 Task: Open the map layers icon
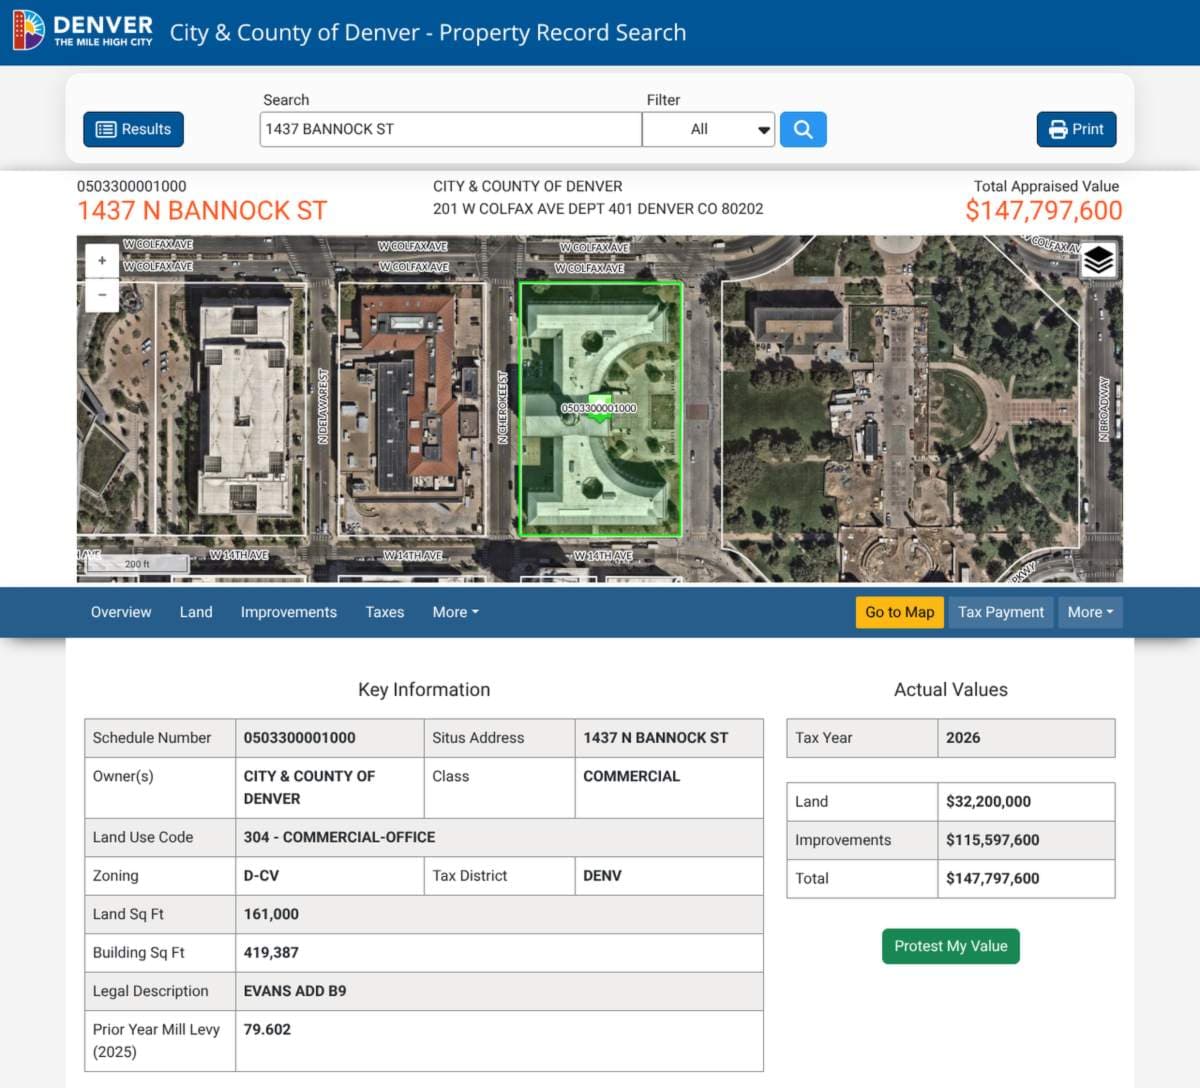pyautogui.click(x=1098, y=260)
